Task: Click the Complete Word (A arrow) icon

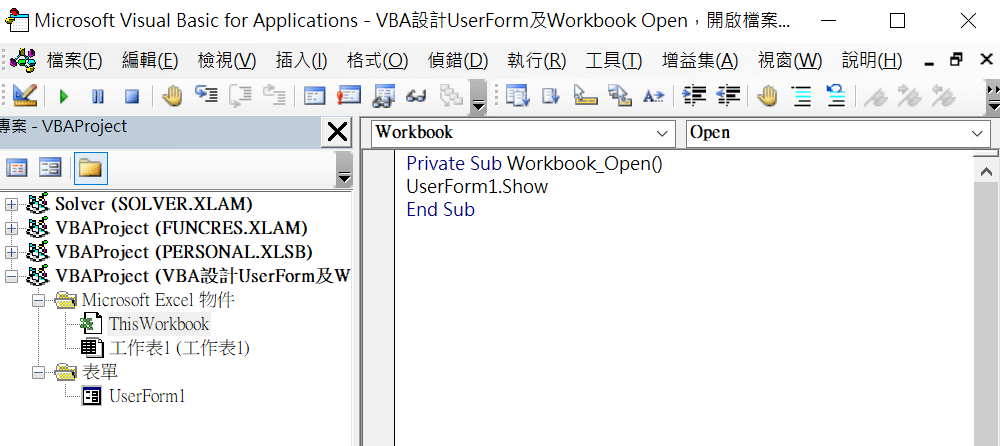Action: (654, 96)
